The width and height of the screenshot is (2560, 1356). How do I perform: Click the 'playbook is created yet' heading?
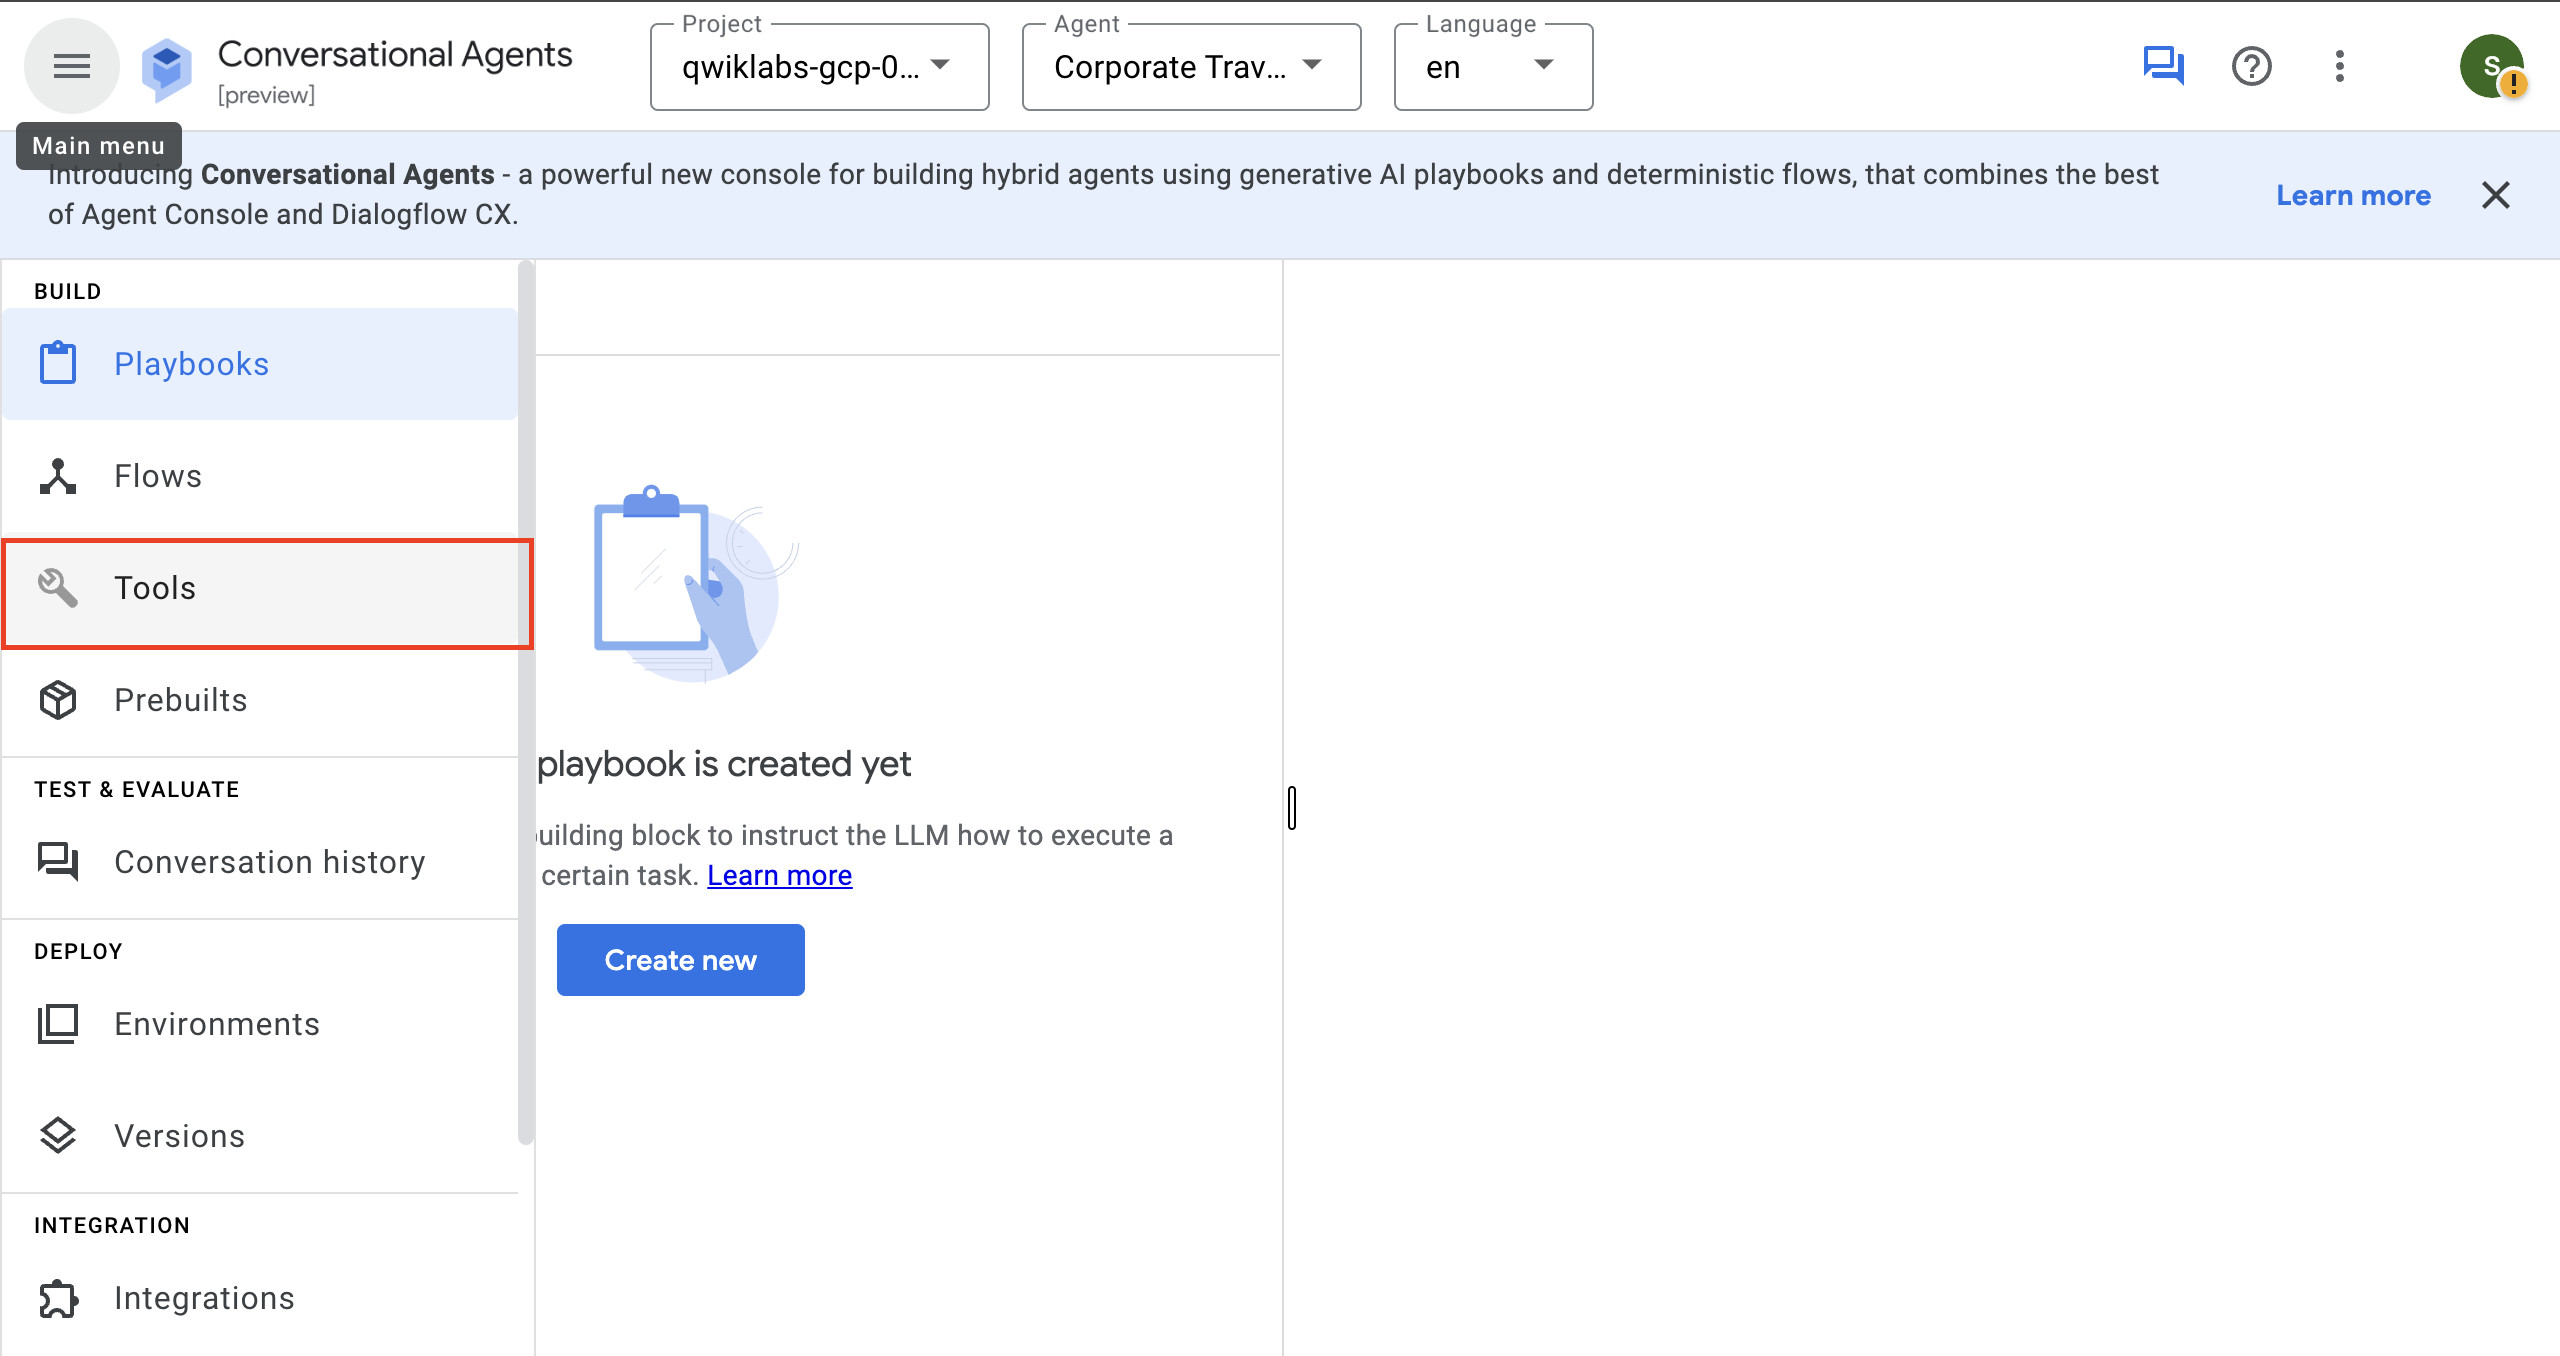click(724, 764)
